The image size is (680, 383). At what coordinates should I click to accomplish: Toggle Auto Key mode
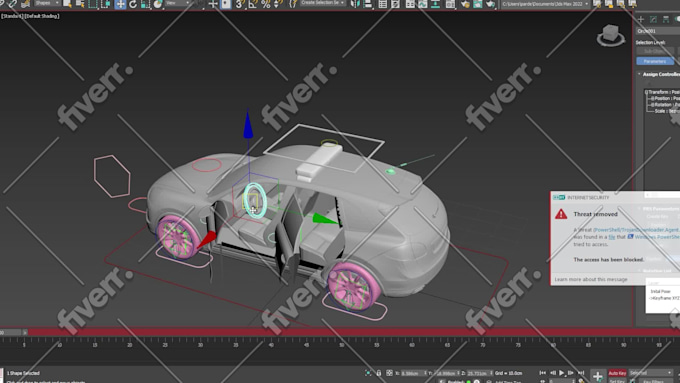pos(617,373)
